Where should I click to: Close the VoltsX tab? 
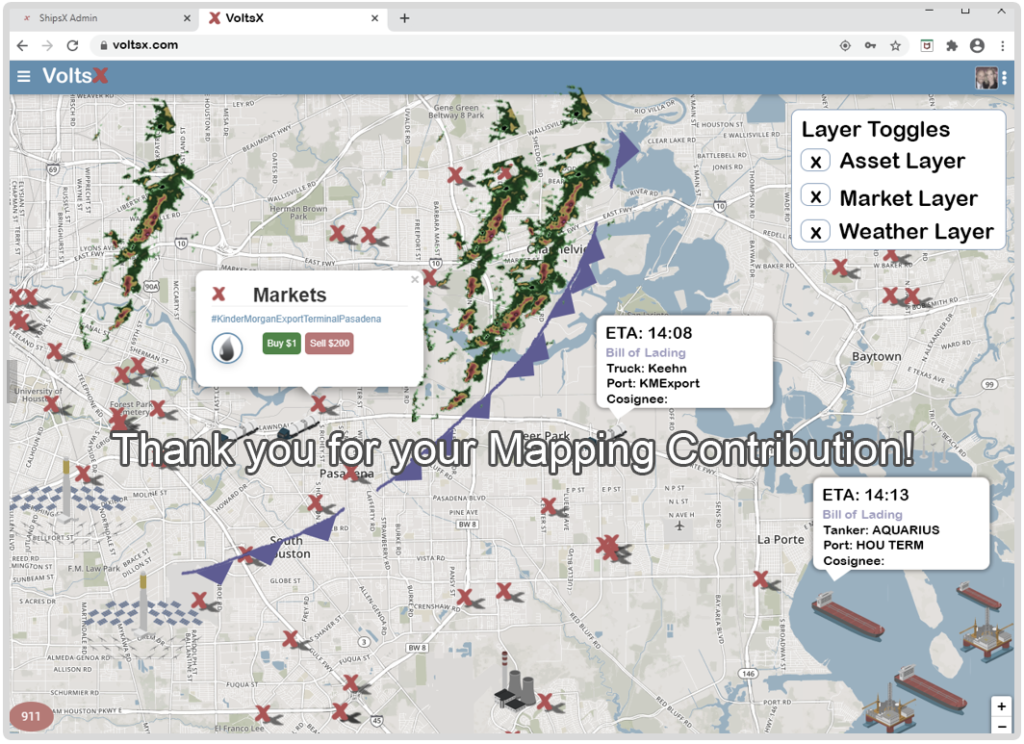pos(374,18)
